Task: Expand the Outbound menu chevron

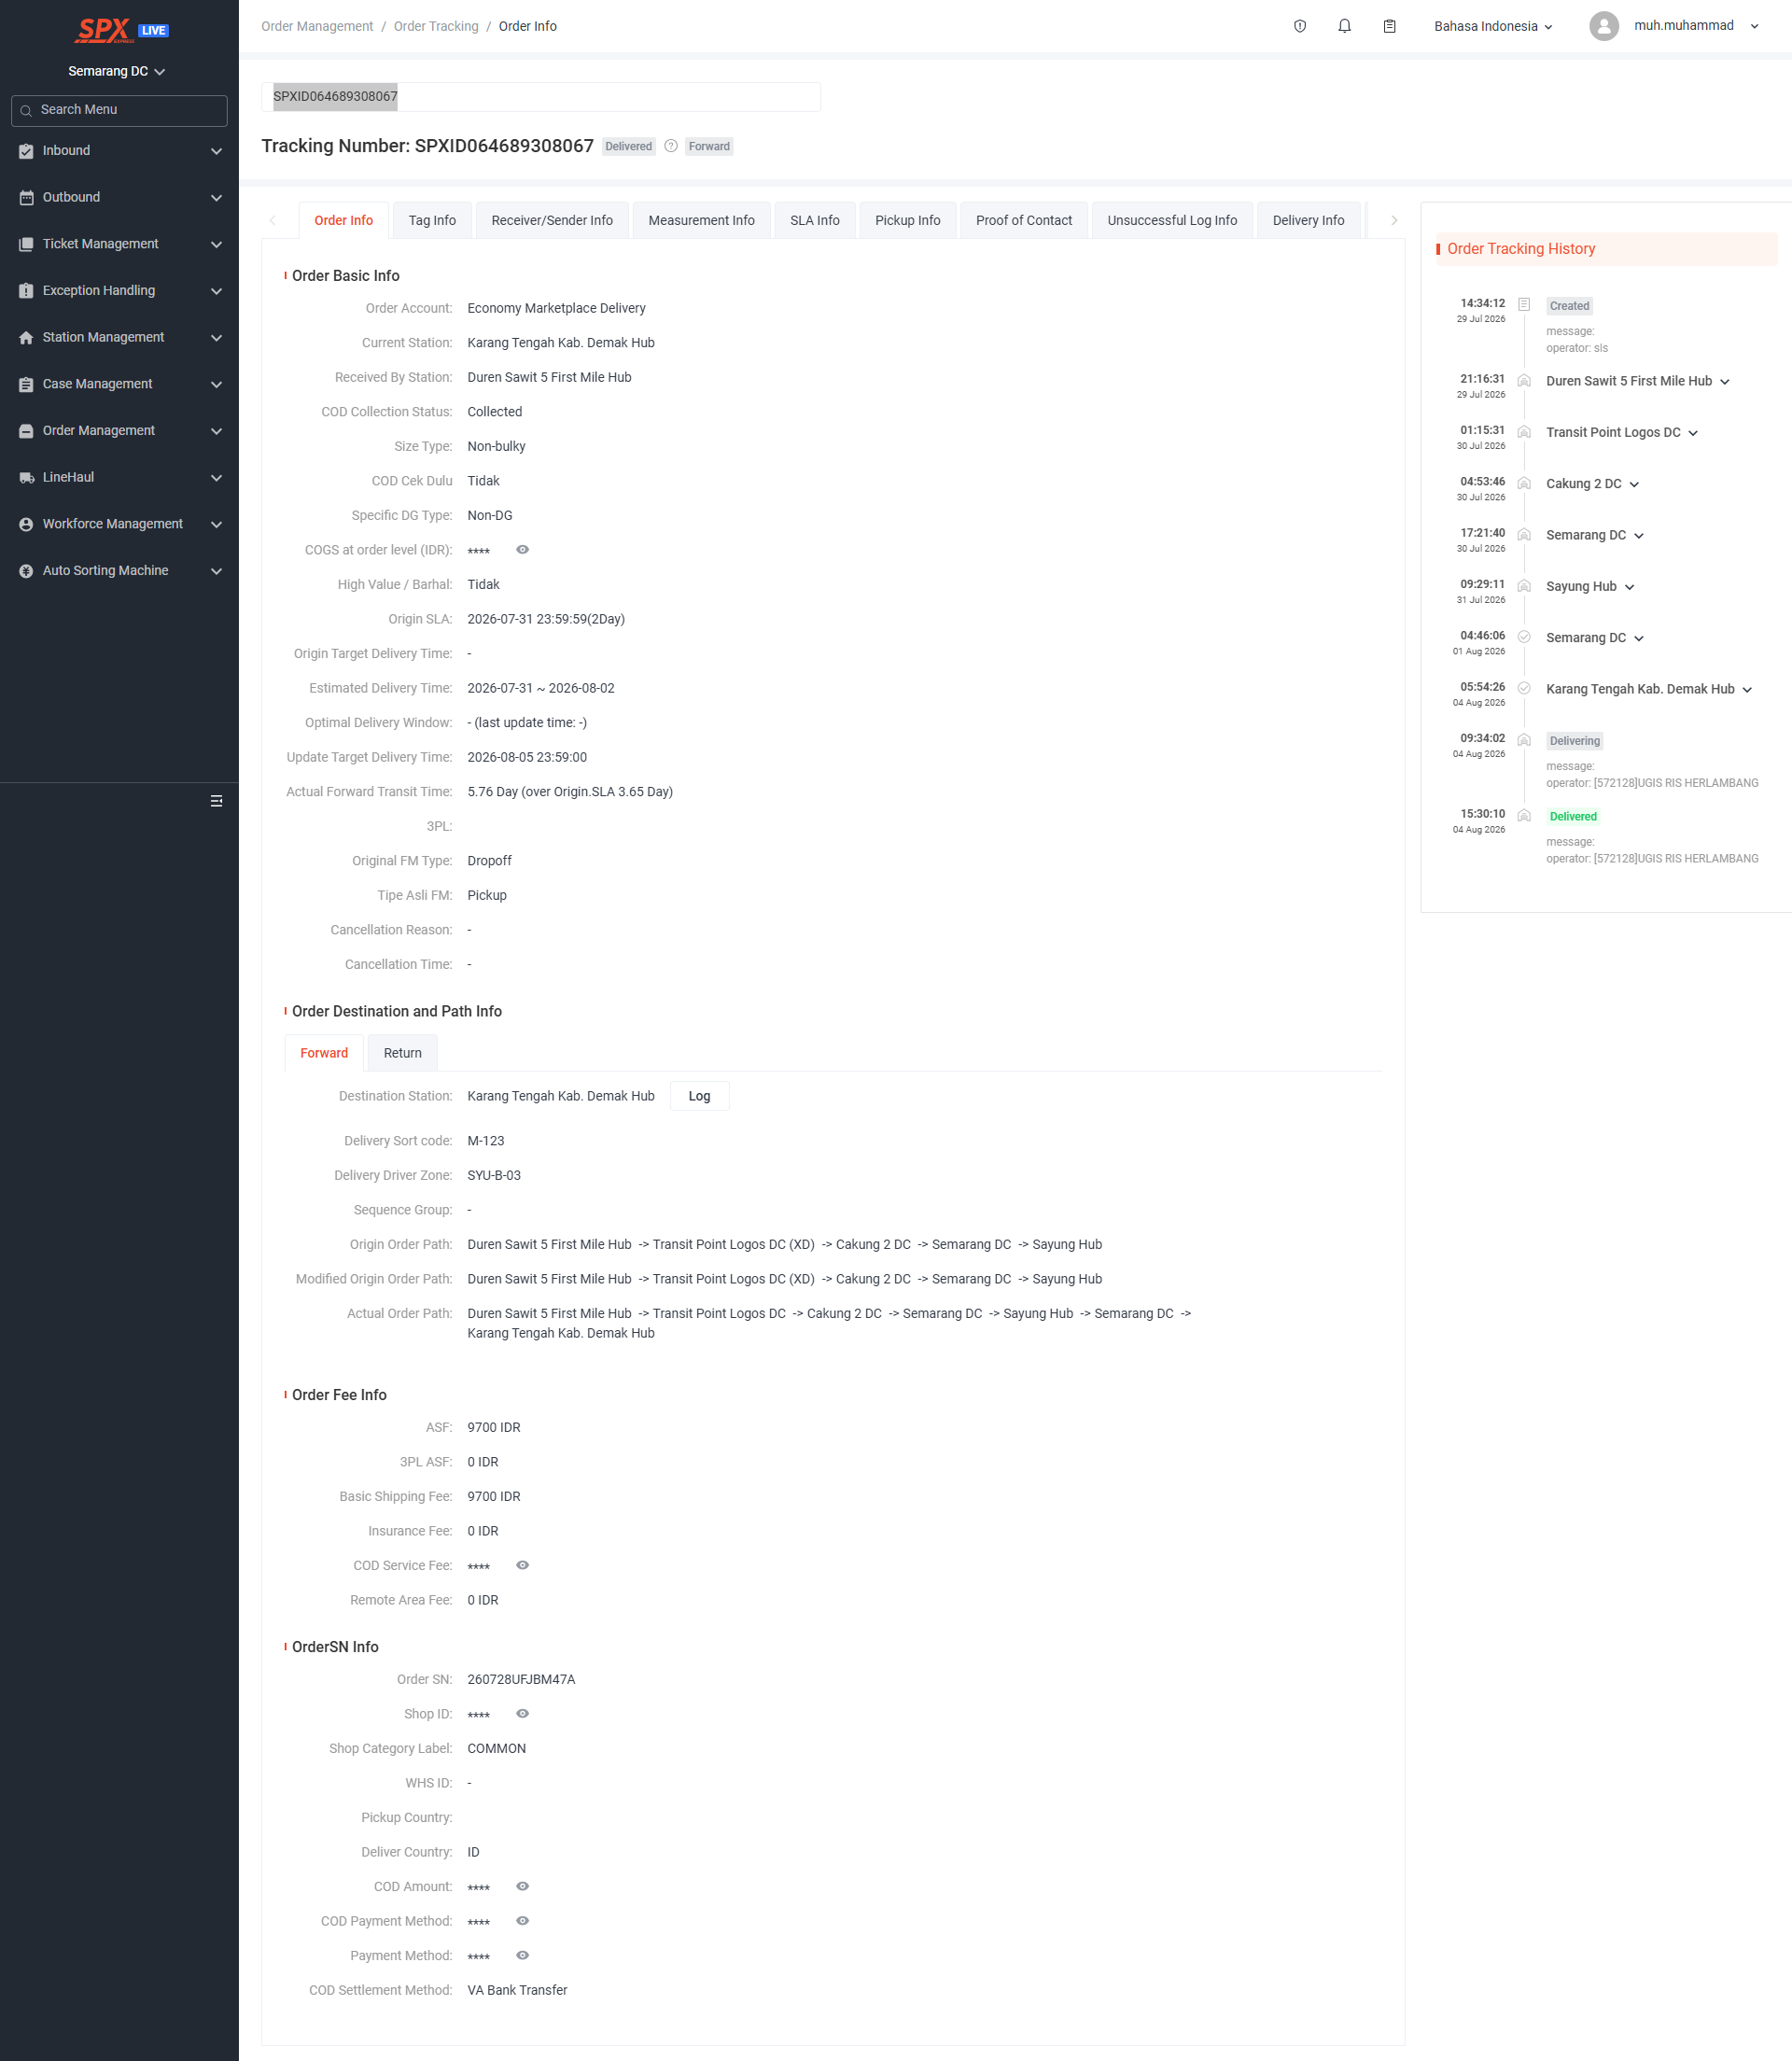Action: click(216, 198)
